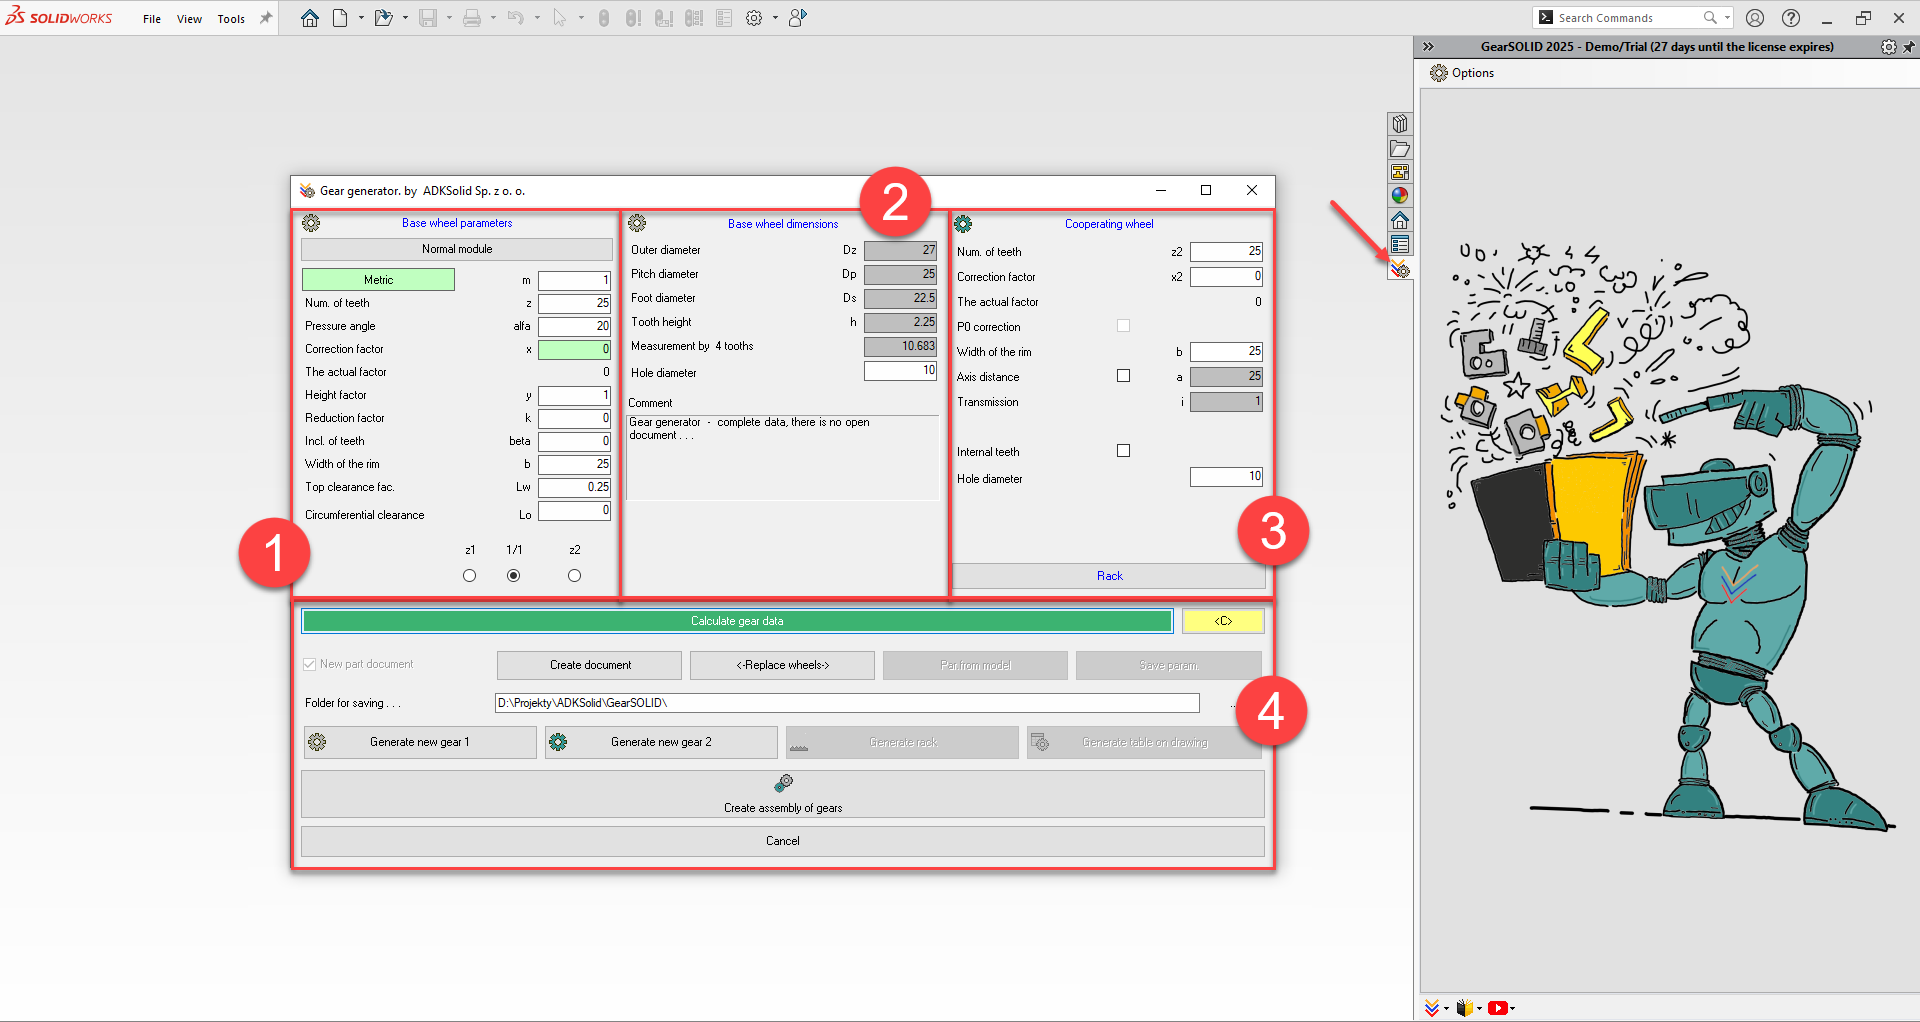Click the gear icon beside Options in GearSOLID pane

[x=1439, y=73]
